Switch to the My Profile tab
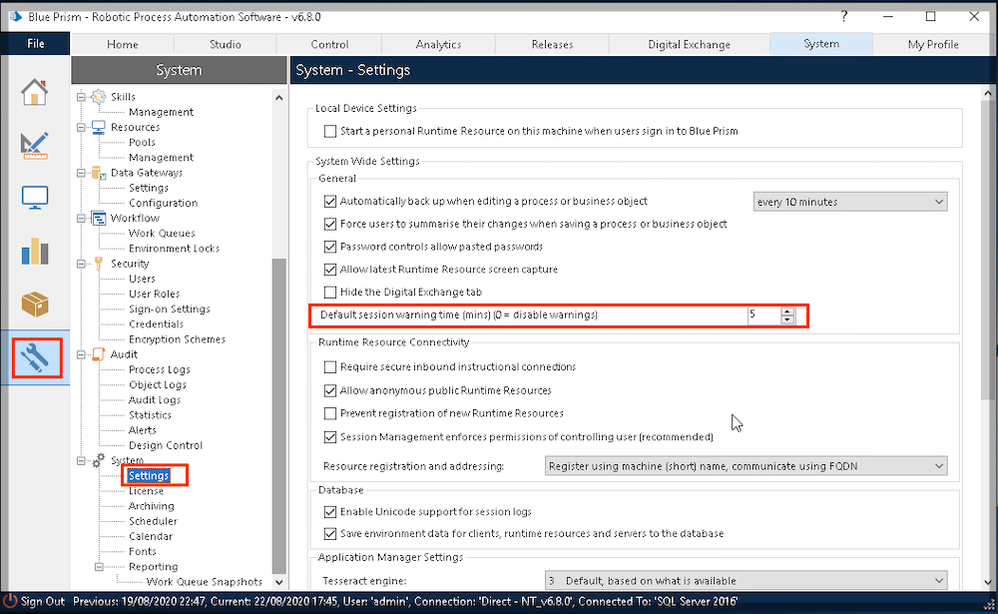This screenshot has width=998, height=614. click(933, 45)
